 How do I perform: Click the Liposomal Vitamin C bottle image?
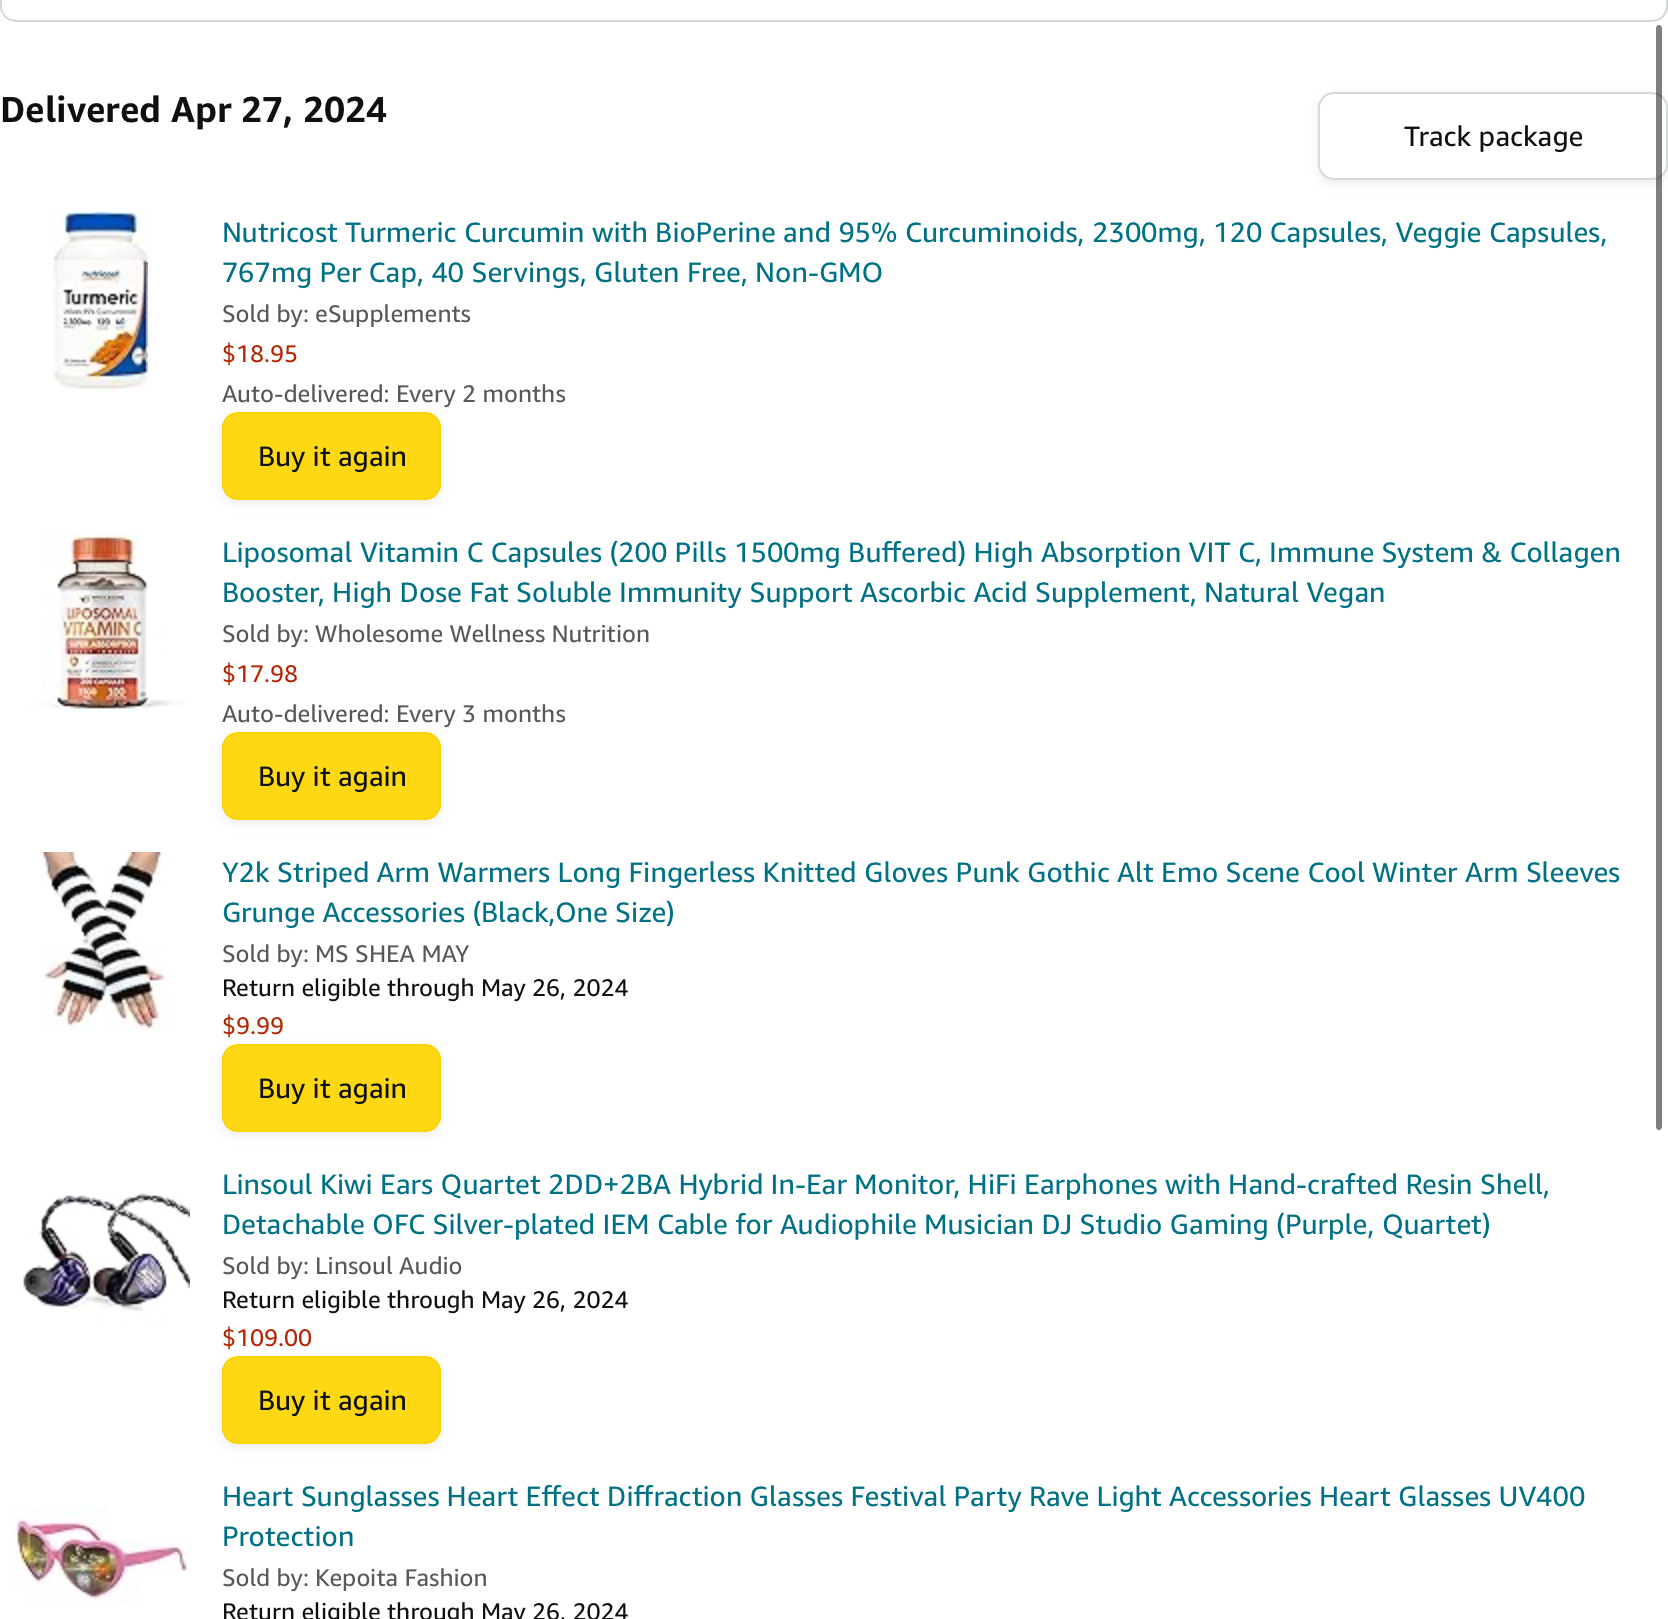pyautogui.click(x=103, y=622)
